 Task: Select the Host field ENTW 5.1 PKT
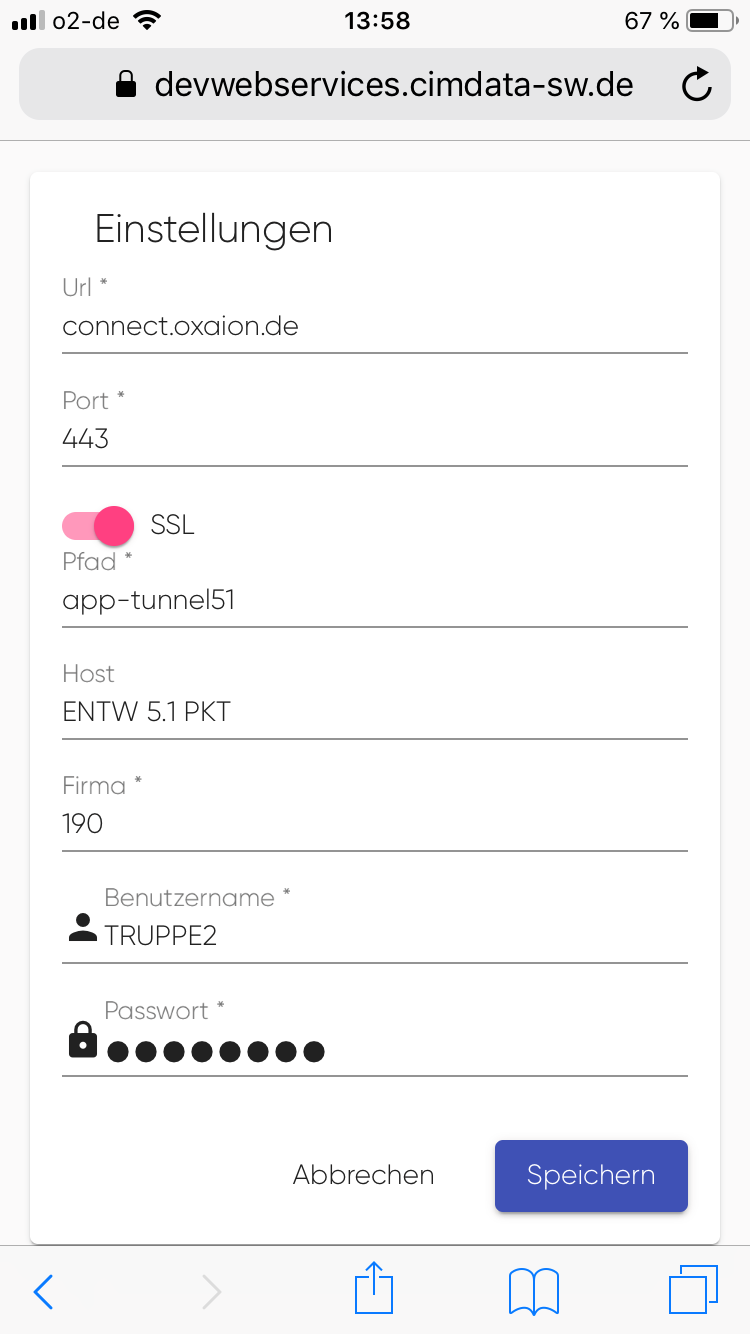[374, 712]
